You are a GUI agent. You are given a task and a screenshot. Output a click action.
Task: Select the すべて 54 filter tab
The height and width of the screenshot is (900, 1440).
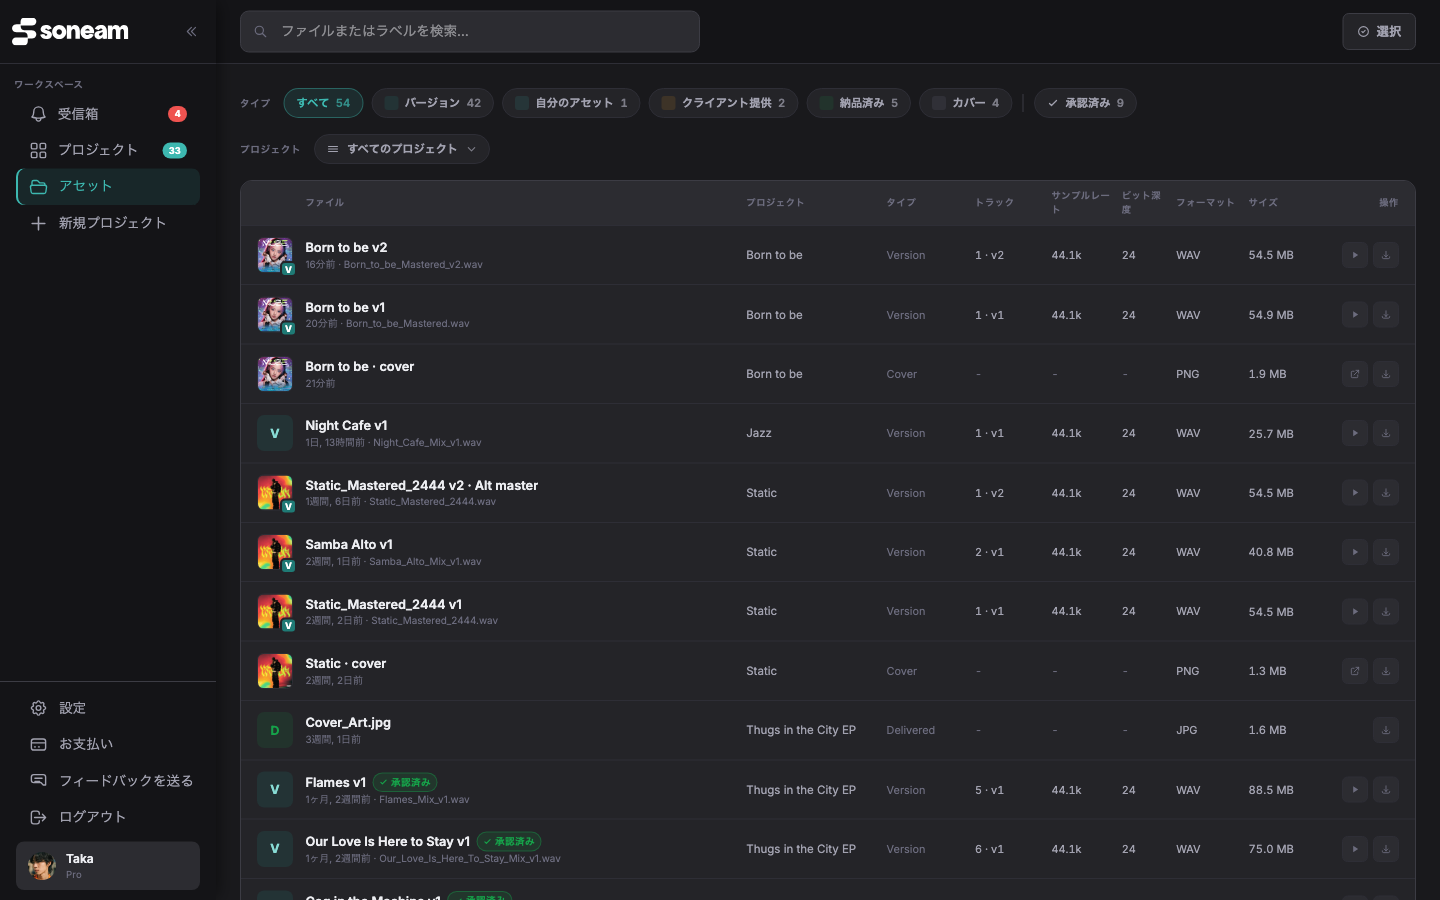[323, 103]
